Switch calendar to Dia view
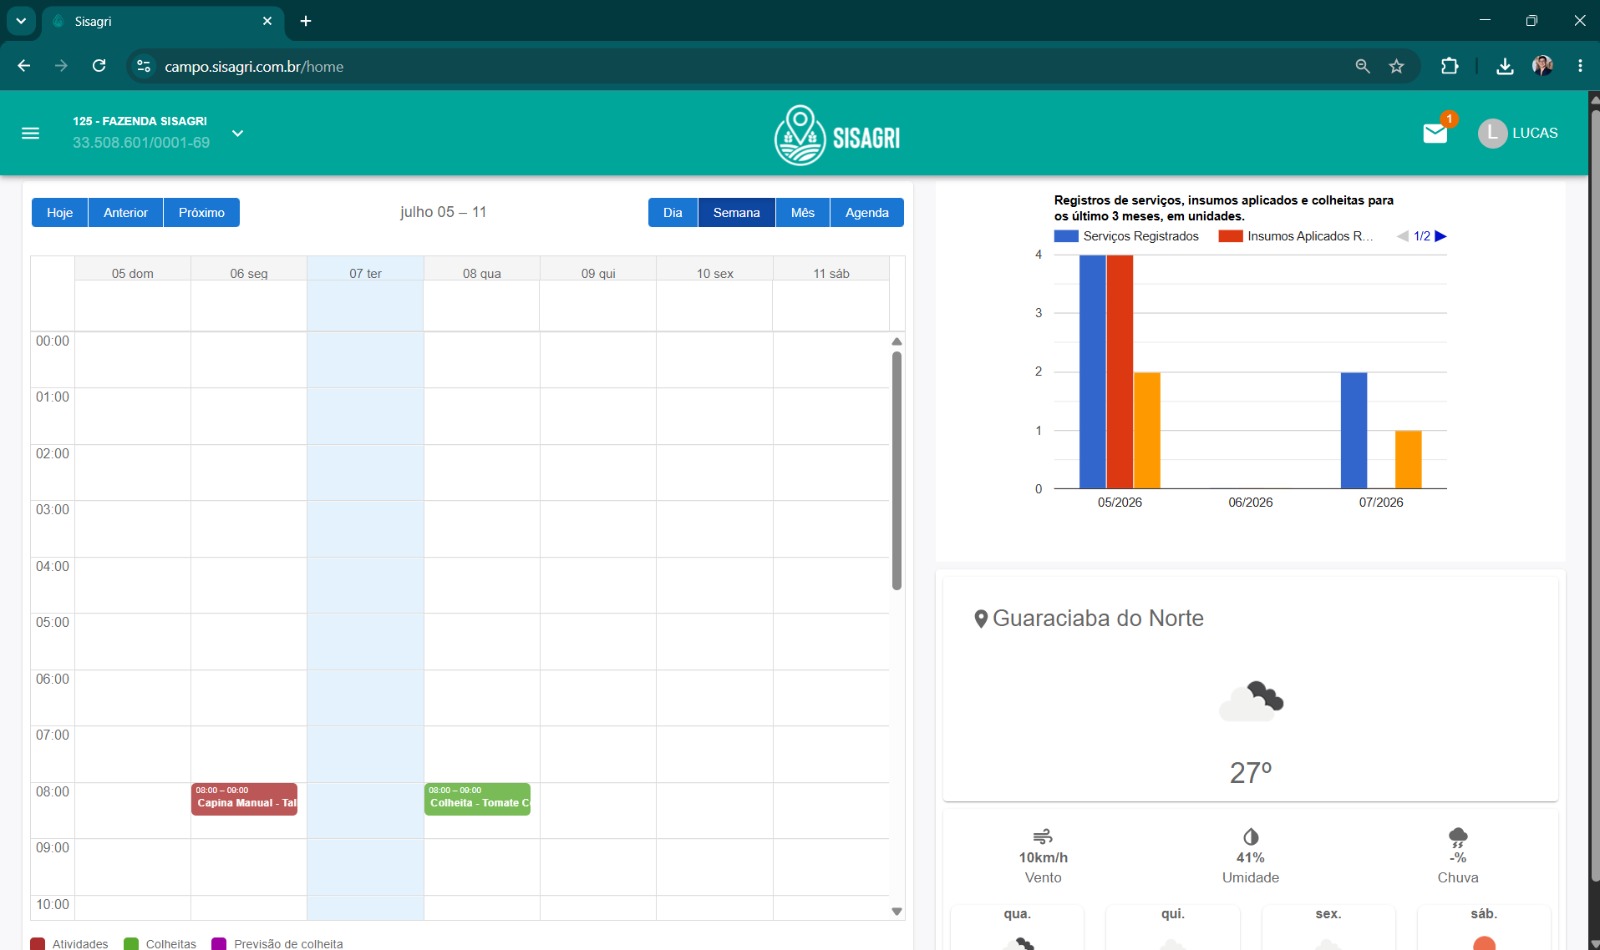Viewport: 1600px width, 950px height. [673, 213]
